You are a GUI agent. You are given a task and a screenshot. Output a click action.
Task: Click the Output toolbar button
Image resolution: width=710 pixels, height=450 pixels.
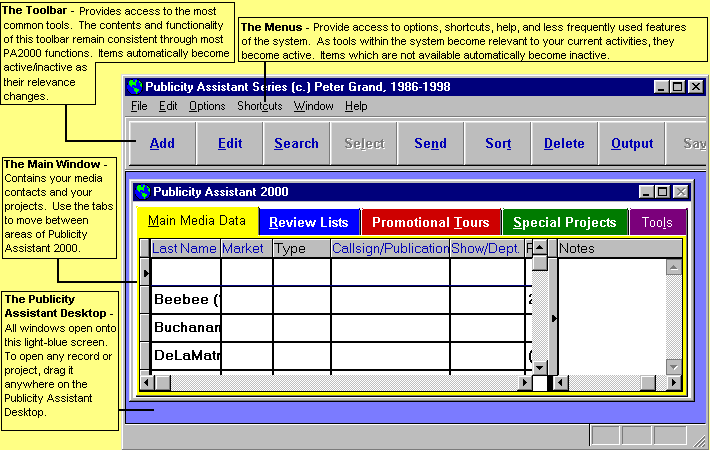pyautogui.click(x=632, y=144)
